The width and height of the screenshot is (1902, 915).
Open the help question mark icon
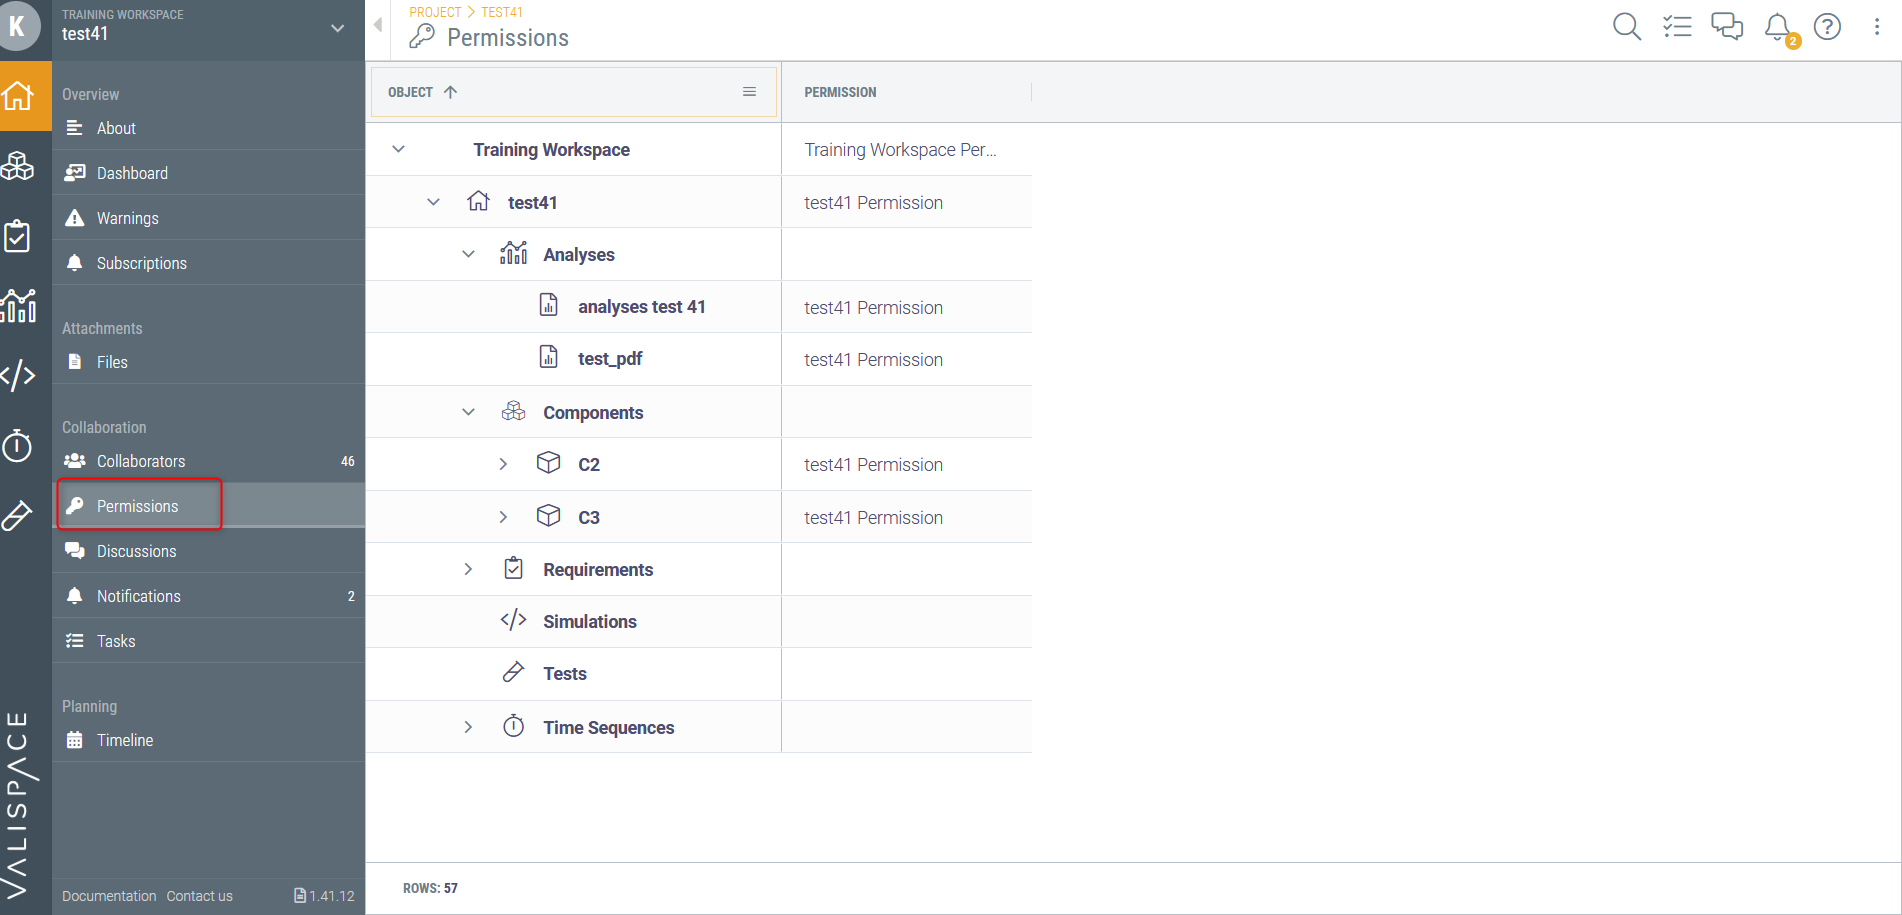pyautogui.click(x=1827, y=26)
